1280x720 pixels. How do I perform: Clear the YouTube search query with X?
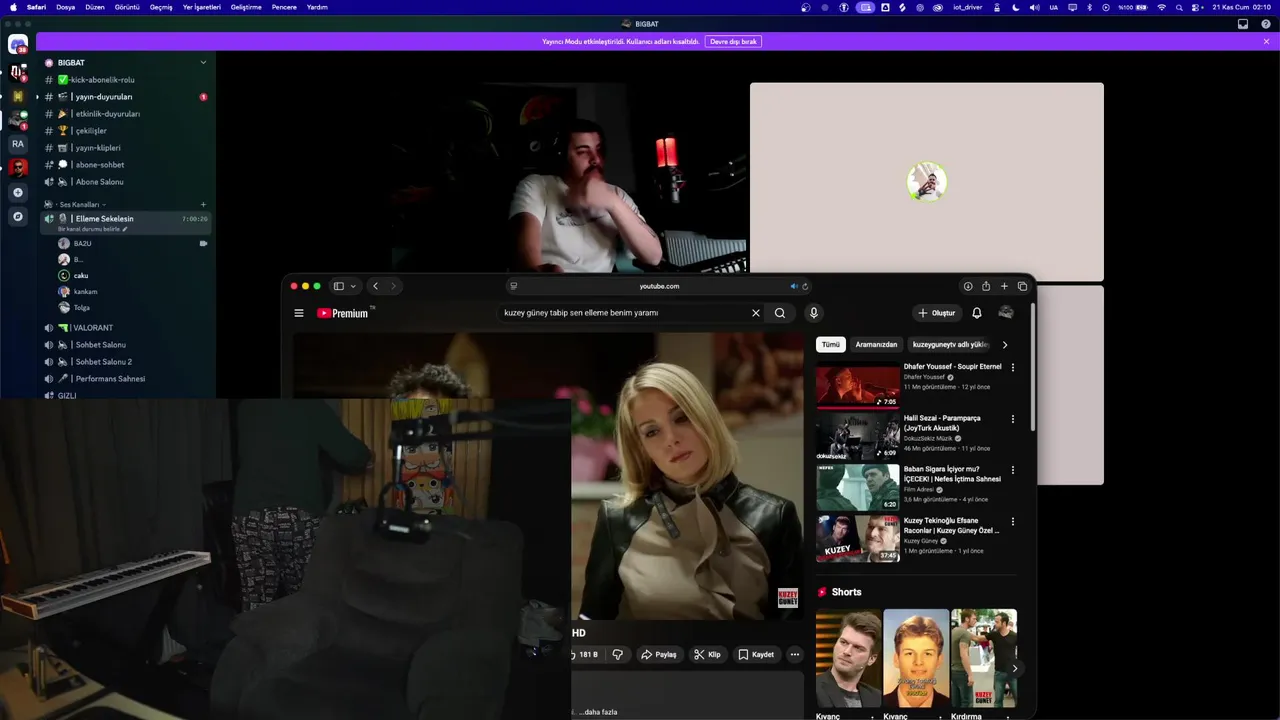coord(756,313)
